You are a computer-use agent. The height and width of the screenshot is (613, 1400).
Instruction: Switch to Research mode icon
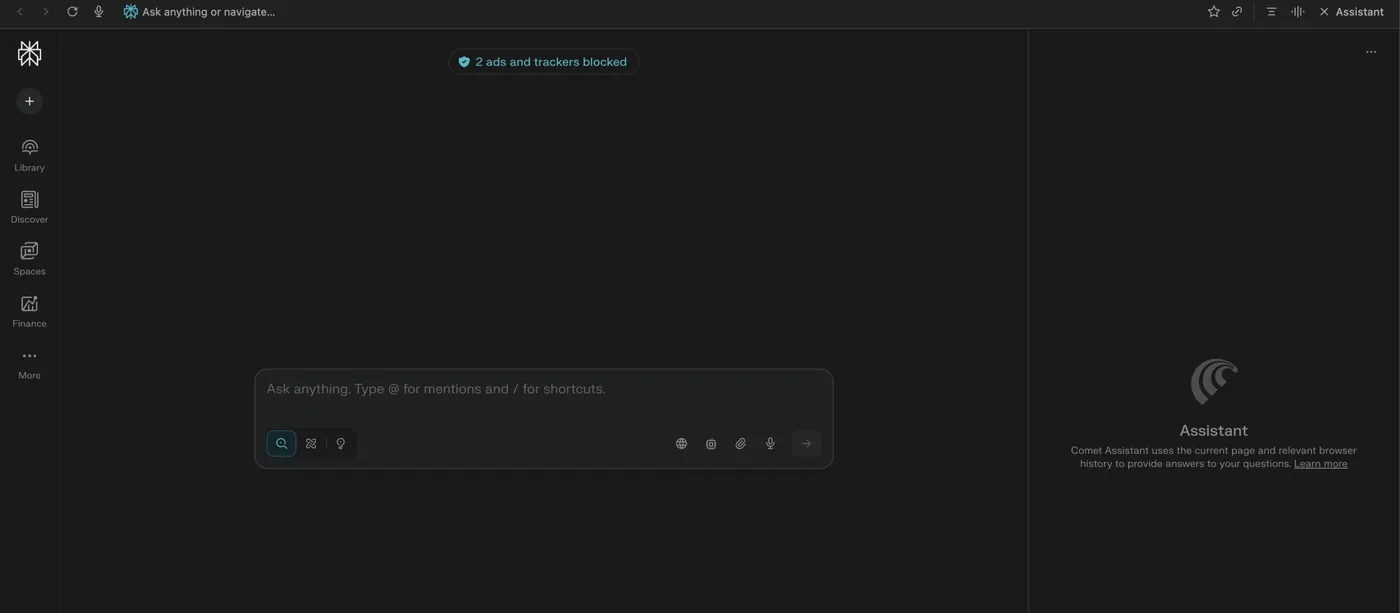click(311, 443)
